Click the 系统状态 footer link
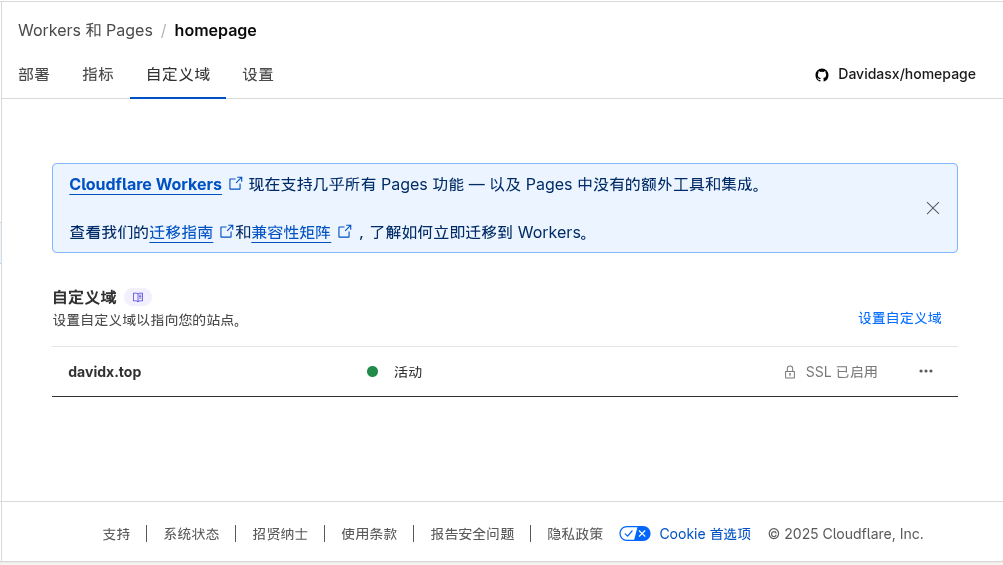Viewport: 1003px width, 565px height. tap(191, 534)
